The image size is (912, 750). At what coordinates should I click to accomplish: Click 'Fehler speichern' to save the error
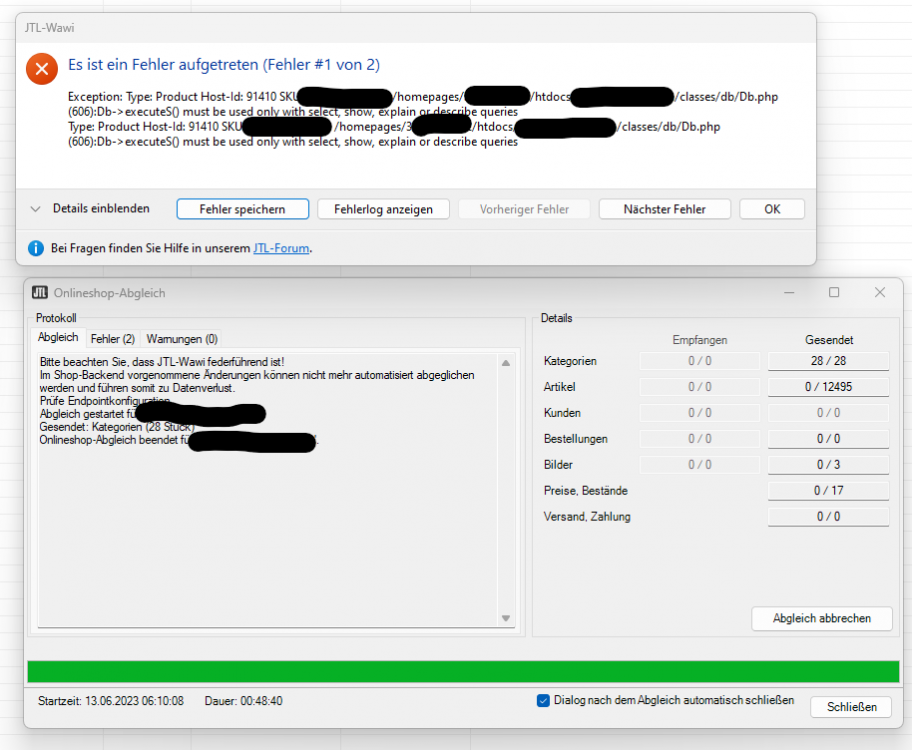[243, 208]
